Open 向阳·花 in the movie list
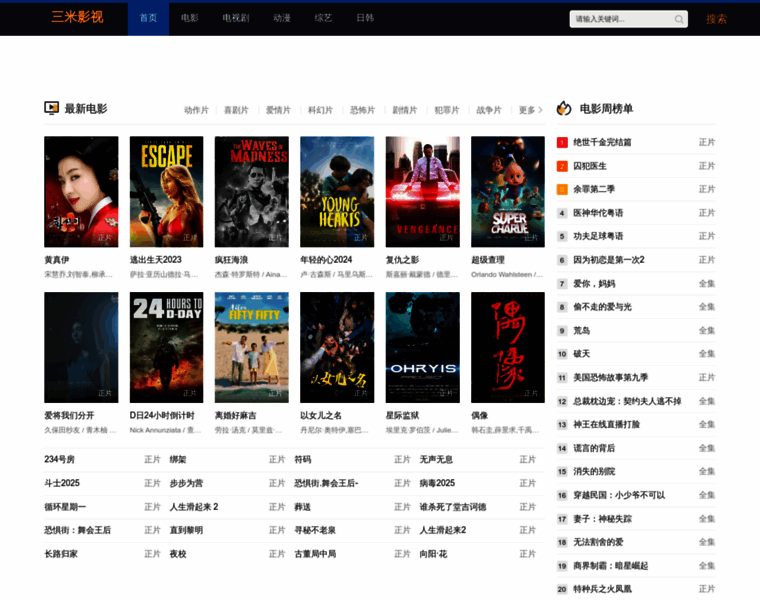 [x=433, y=554]
